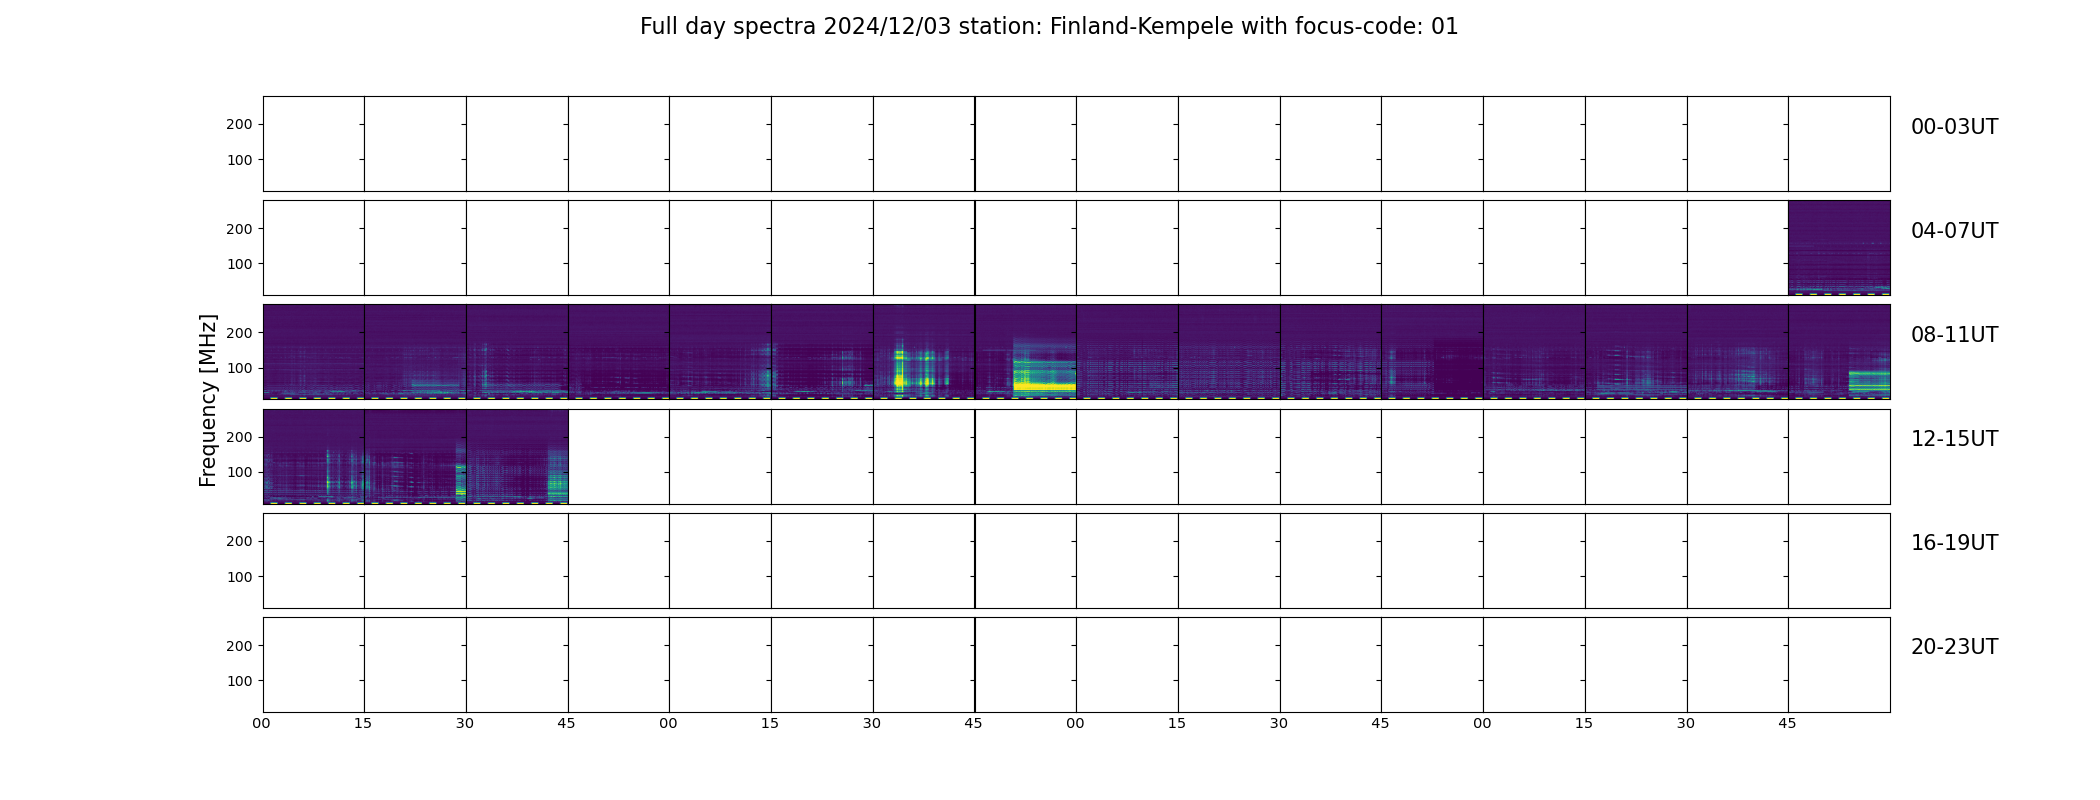
Task: Select the '100' tick label of the 08-11UT row
Action: pos(239,368)
